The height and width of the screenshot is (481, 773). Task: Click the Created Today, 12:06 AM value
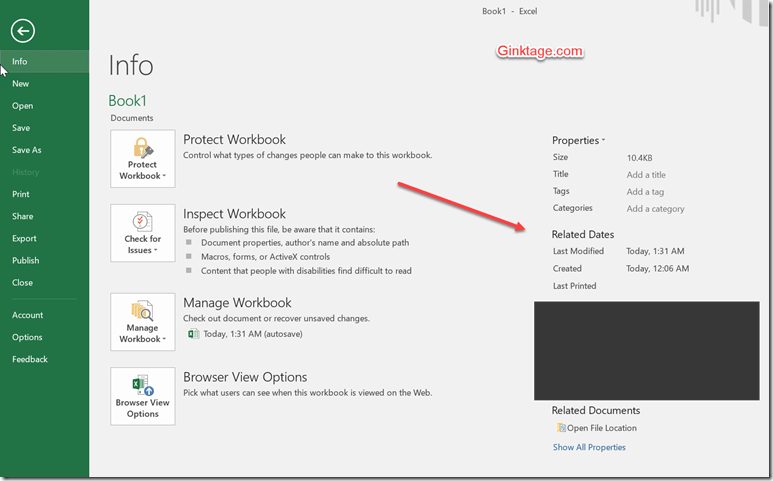[x=658, y=269]
